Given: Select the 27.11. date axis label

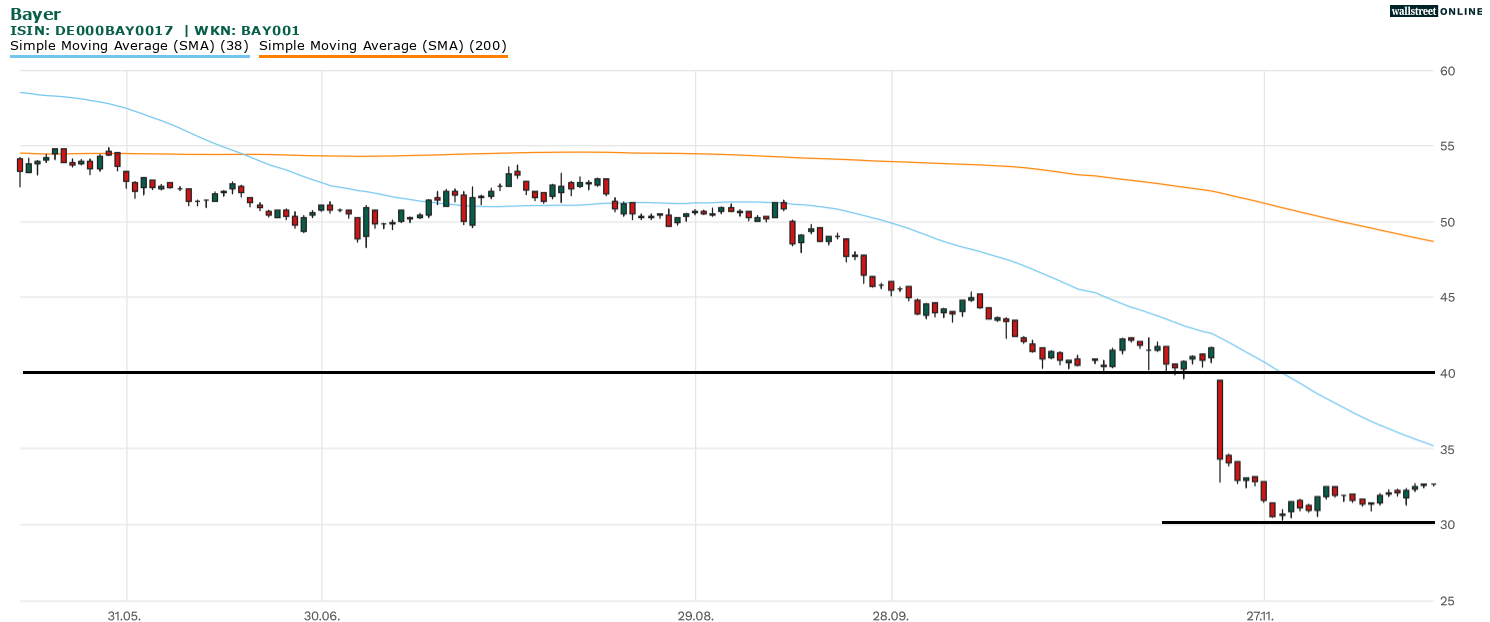Looking at the screenshot, I should 1262,616.
